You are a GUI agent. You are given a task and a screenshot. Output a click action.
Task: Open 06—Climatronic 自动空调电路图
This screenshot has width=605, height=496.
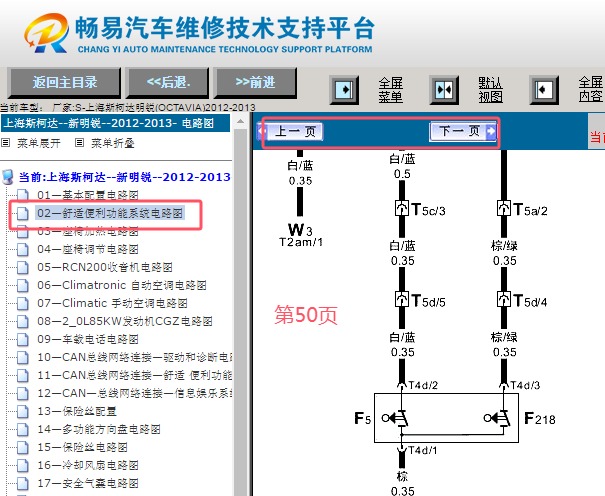tap(122, 285)
